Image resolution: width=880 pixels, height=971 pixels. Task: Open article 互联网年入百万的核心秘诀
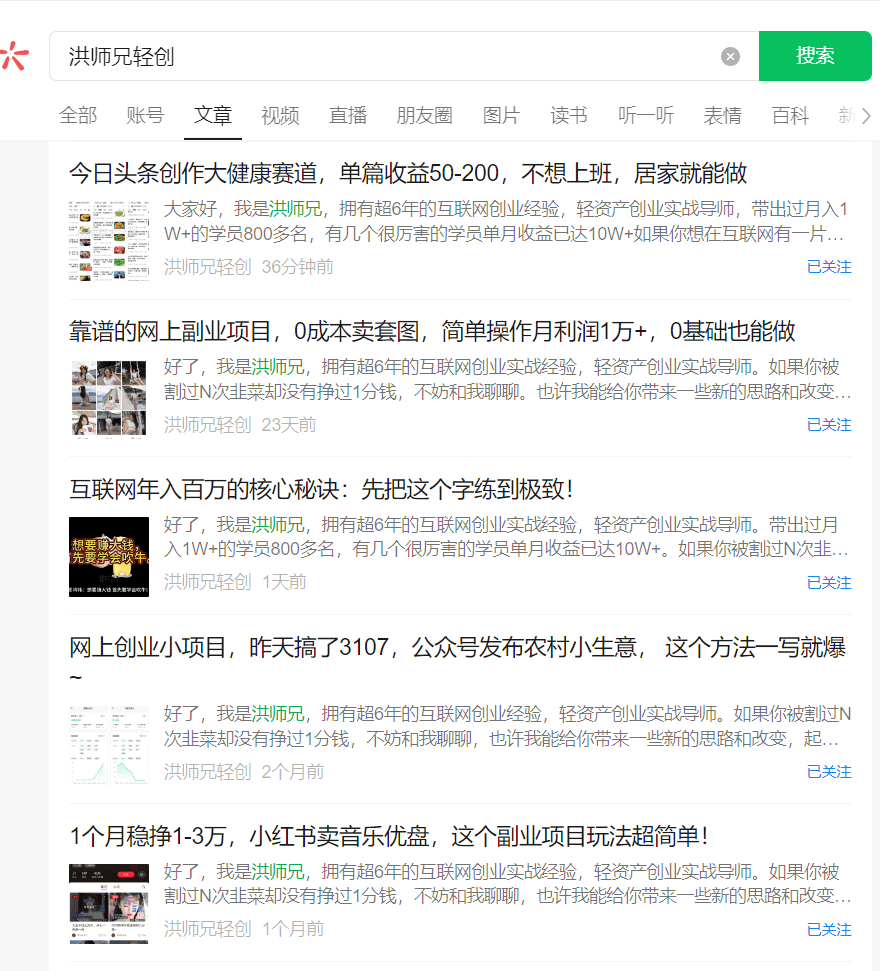tap(321, 489)
